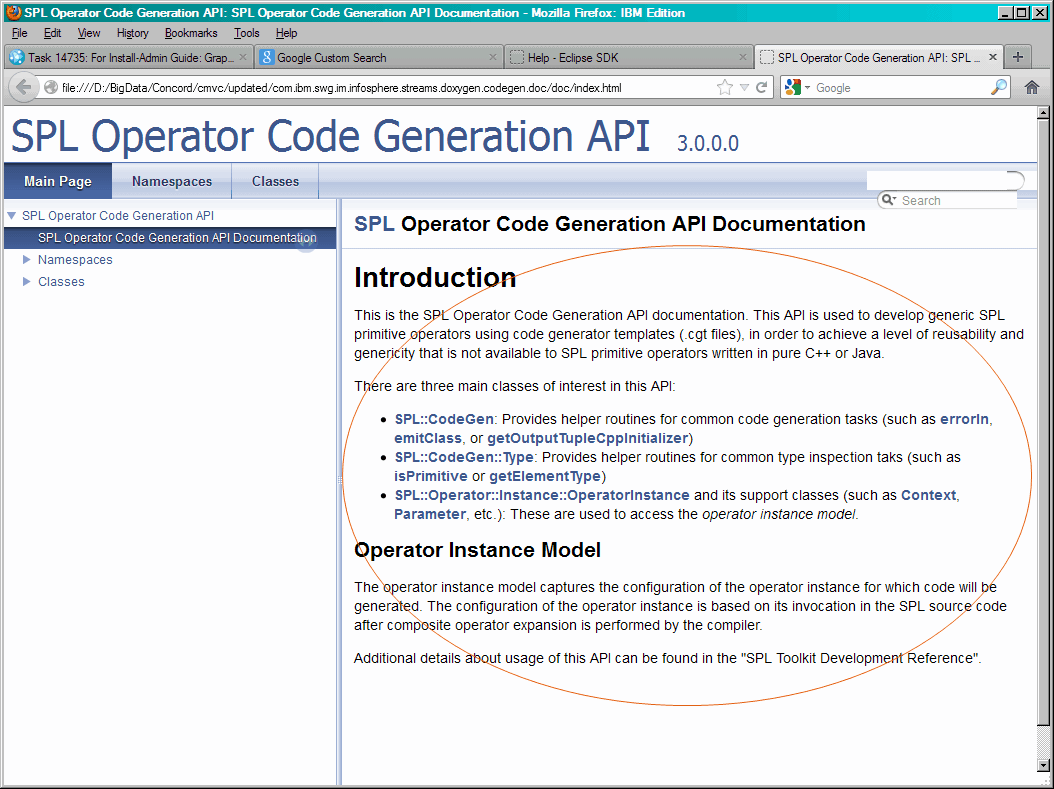
Task: Close the Google Custom Search tab
Action: click(x=493, y=57)
